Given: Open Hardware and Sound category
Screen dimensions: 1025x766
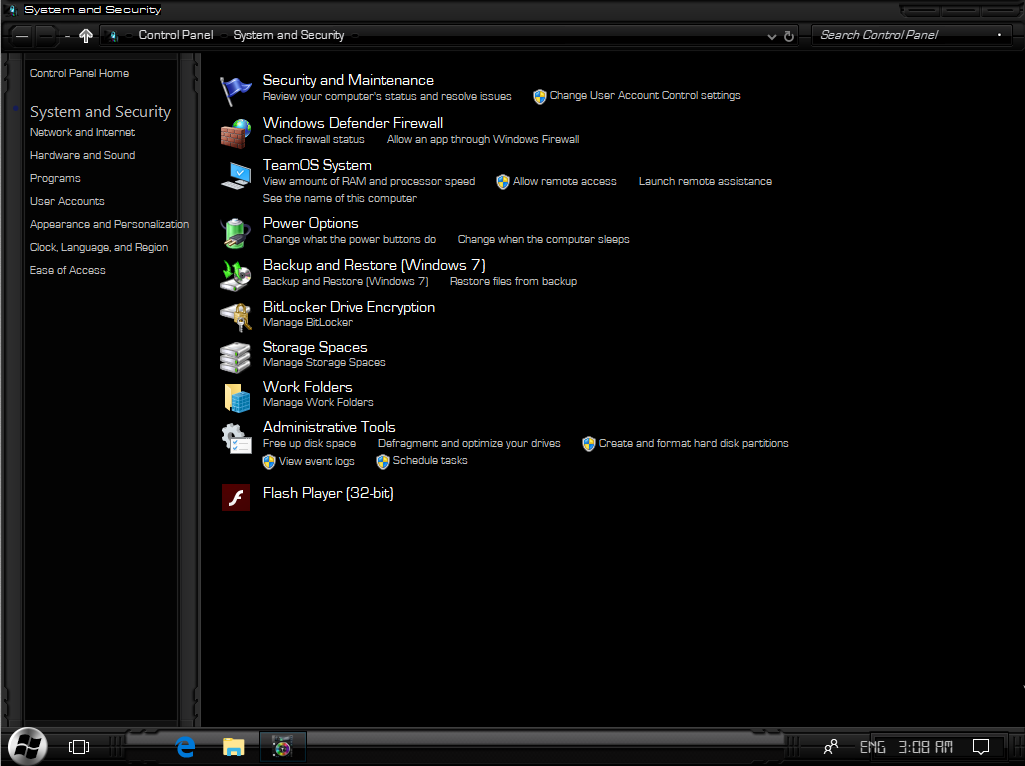Looking at the screenshot, I should click(82, 155).
